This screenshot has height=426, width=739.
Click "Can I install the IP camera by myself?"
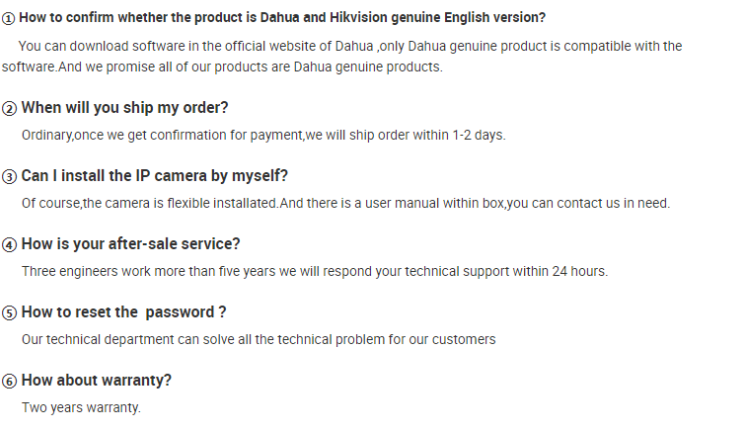pos(154,176)
